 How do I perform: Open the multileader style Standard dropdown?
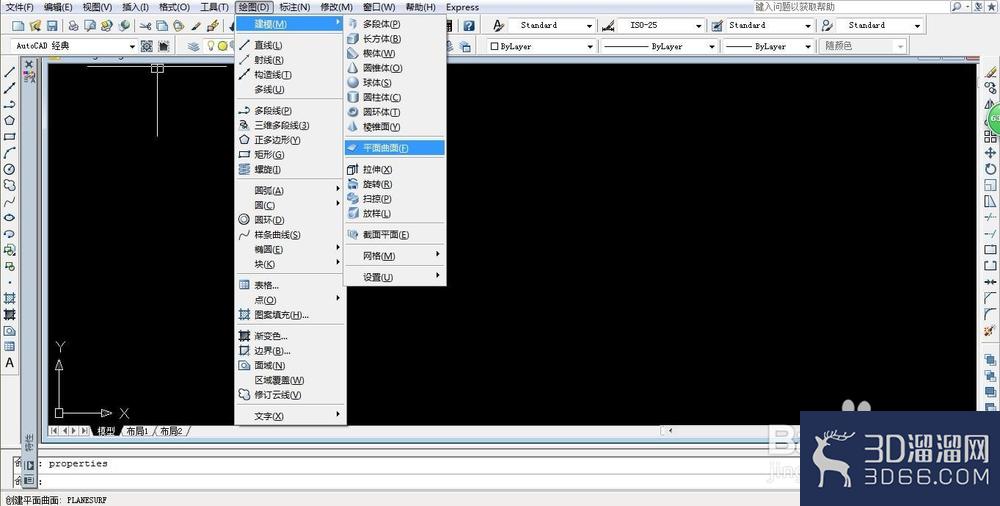click(917, 26)
